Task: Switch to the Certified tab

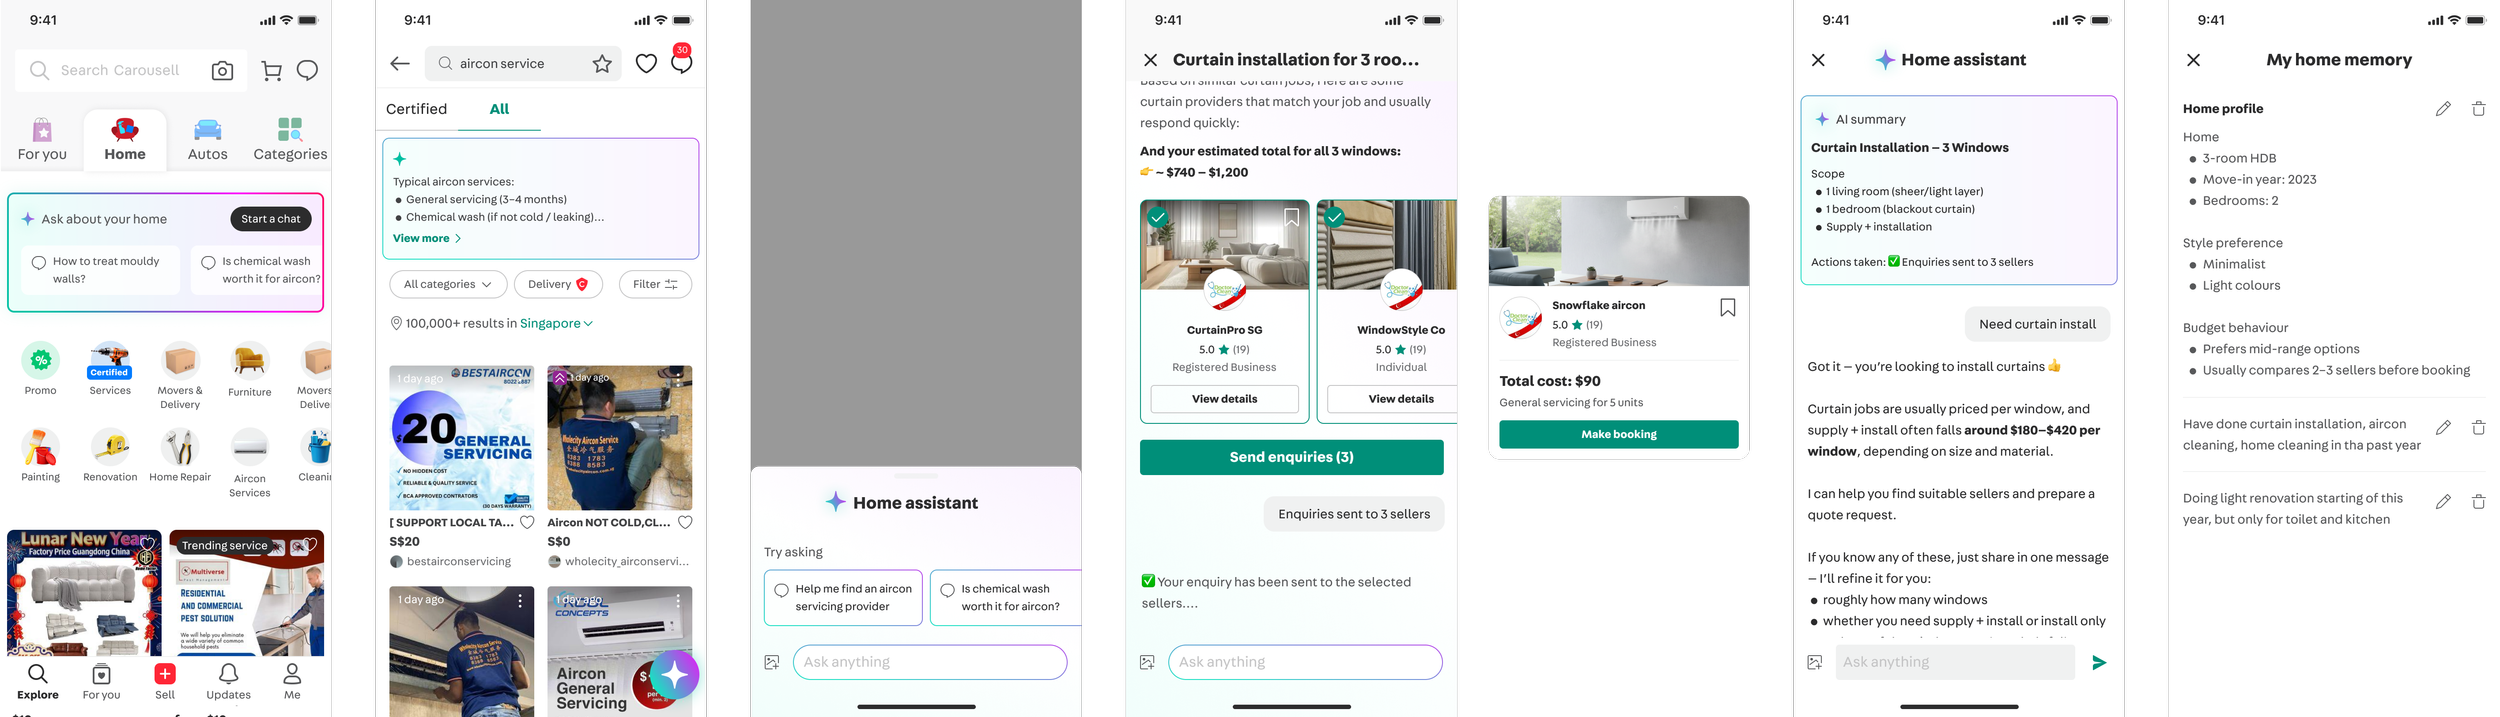Action: (416, 109)
